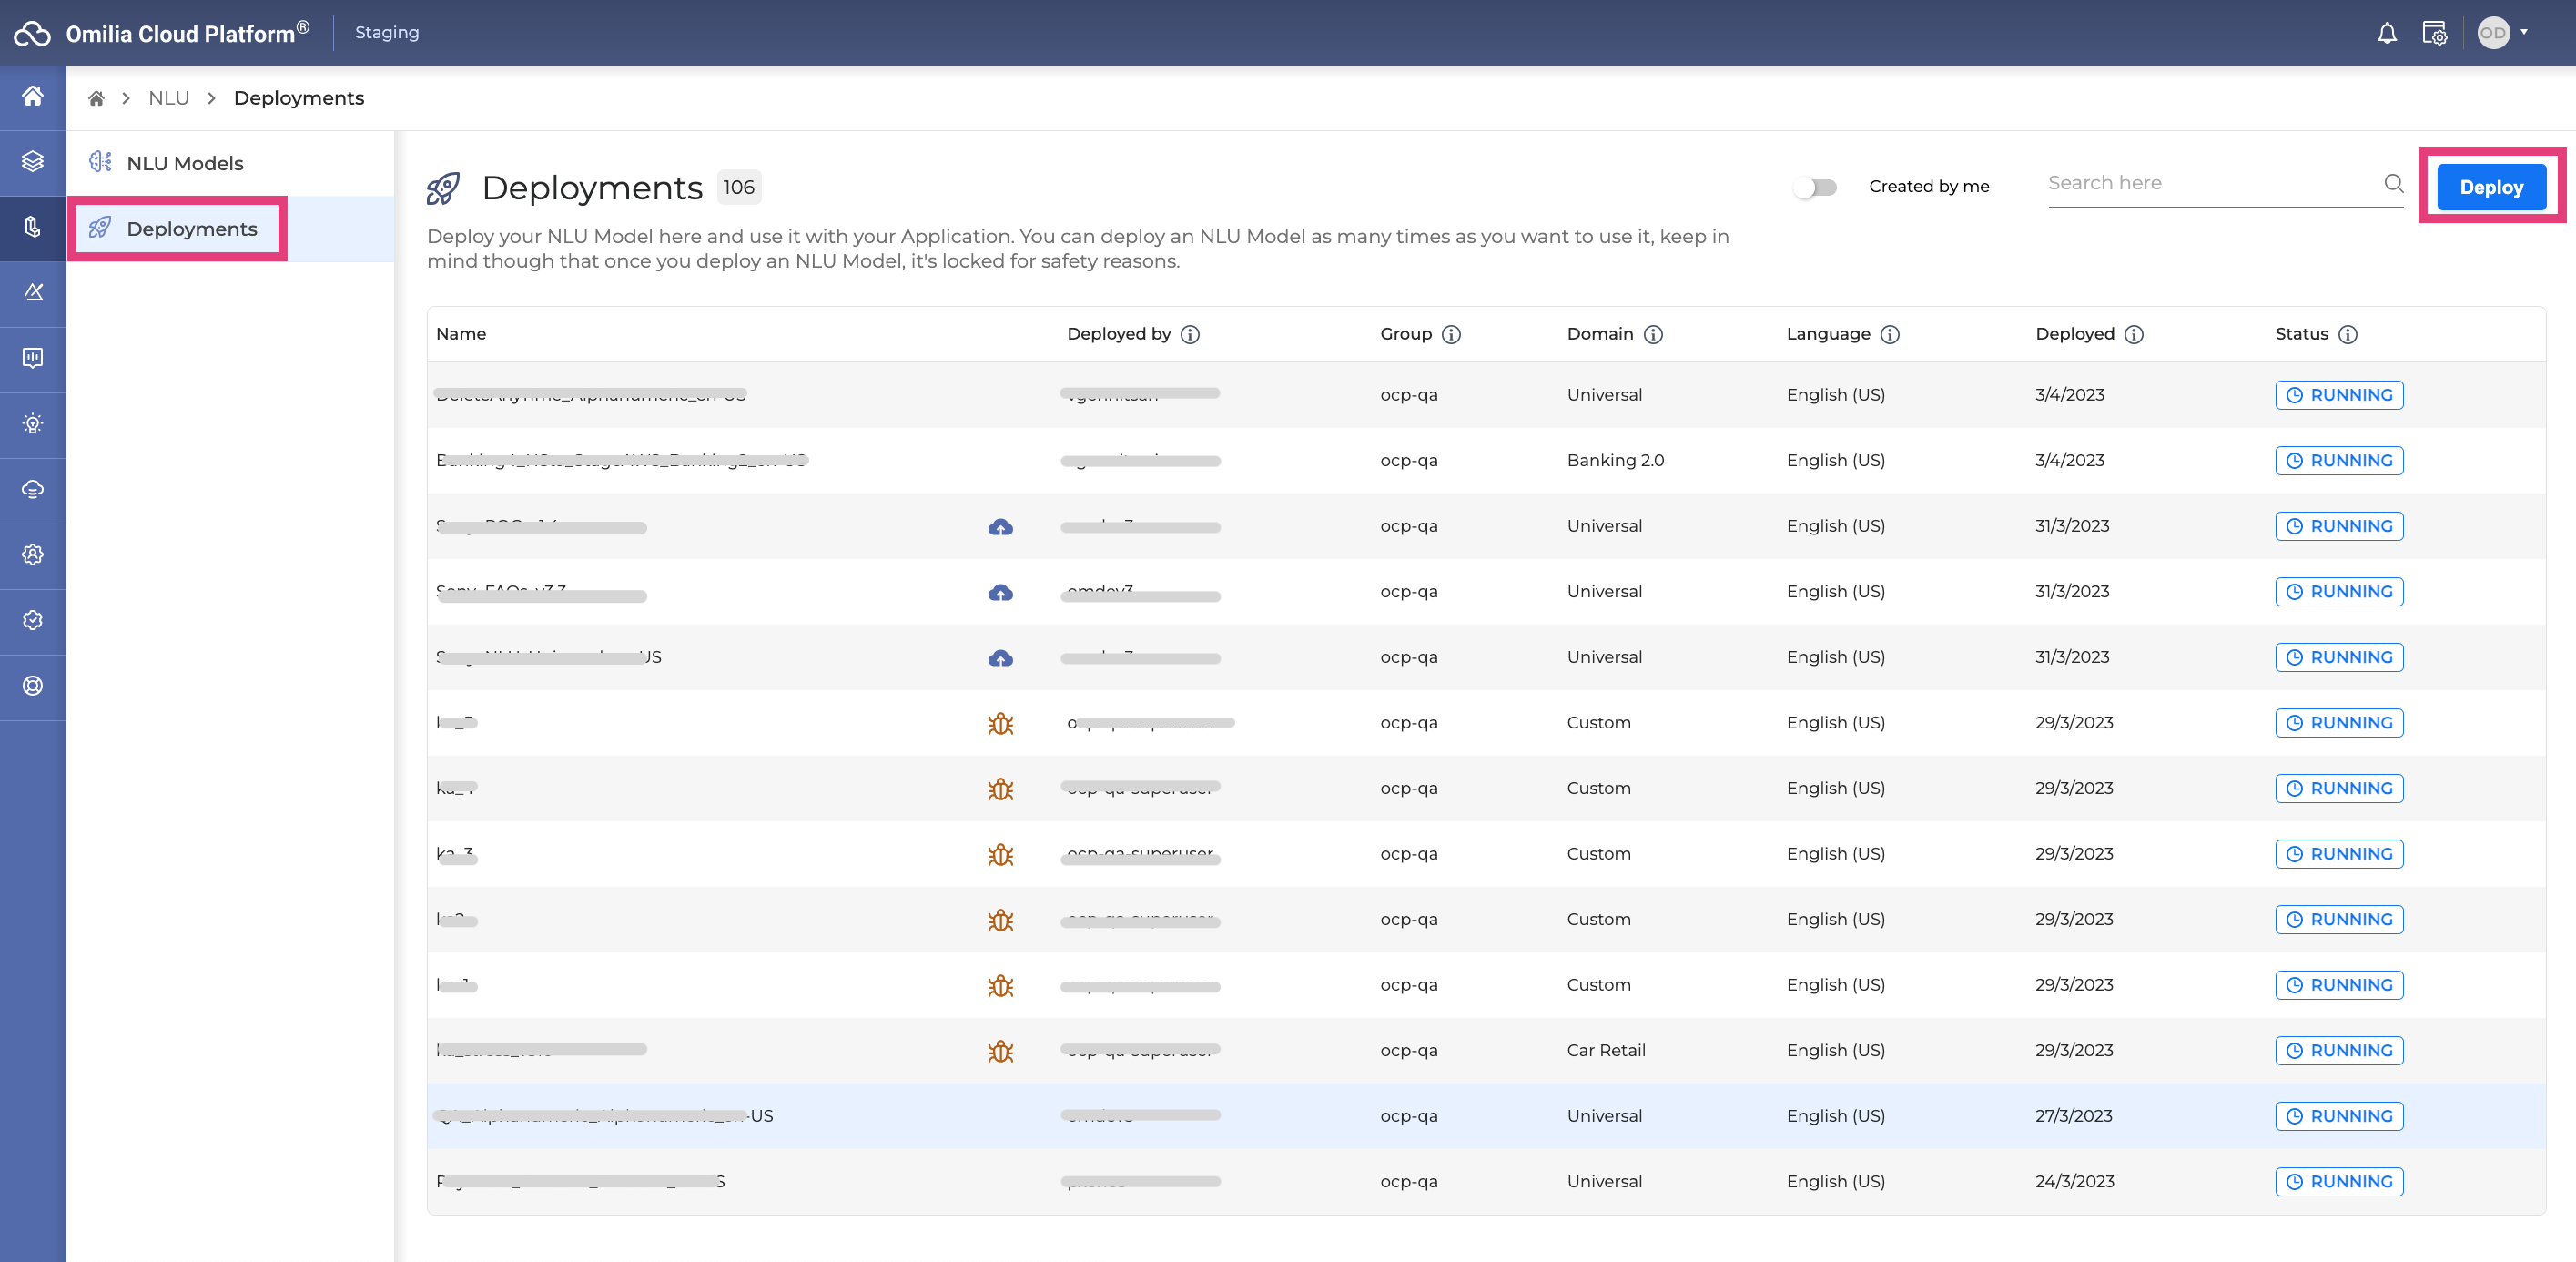The image size is (2576, 1262).
Task: Open the calendar settings icon in header
Action: pos(2434,33)
